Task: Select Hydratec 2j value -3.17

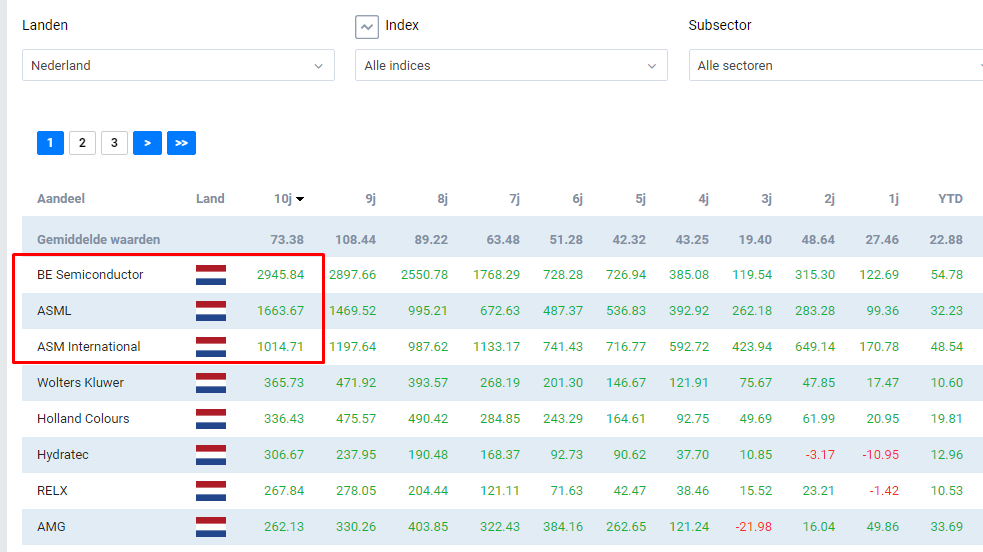Action: tap(820, 455)
